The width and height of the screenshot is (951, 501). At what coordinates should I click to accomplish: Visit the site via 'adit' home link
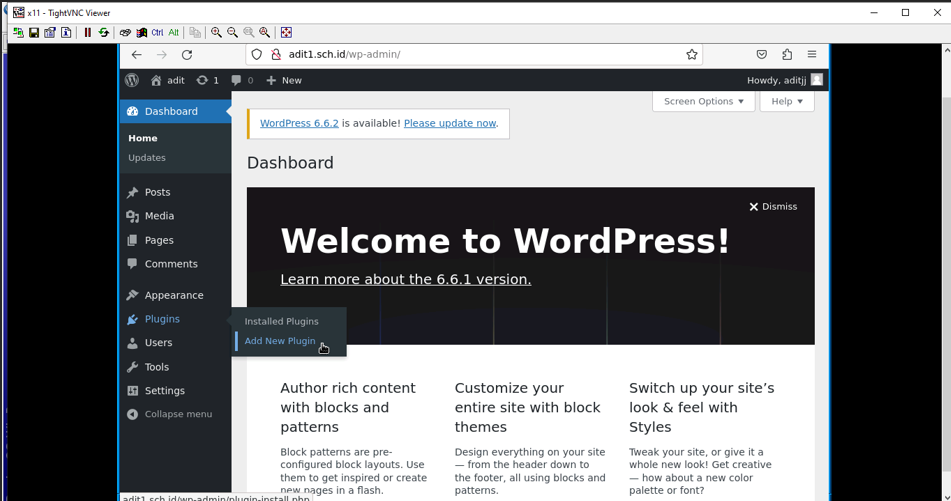tap(168, 80)
